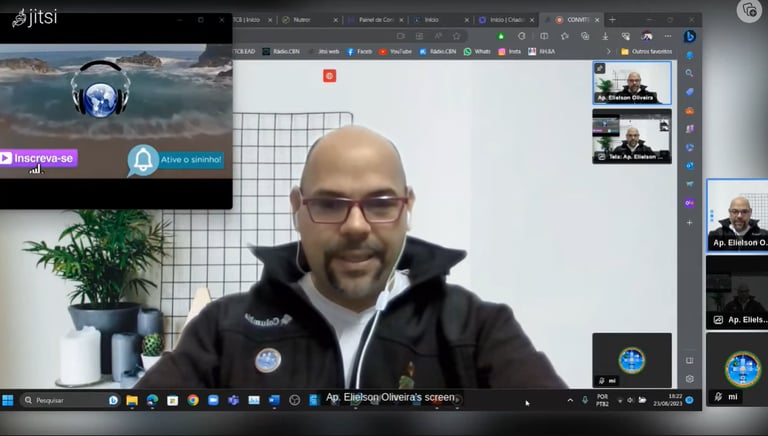
Task: Open the WhatsApp bookmark
Action: click(477, 51)
